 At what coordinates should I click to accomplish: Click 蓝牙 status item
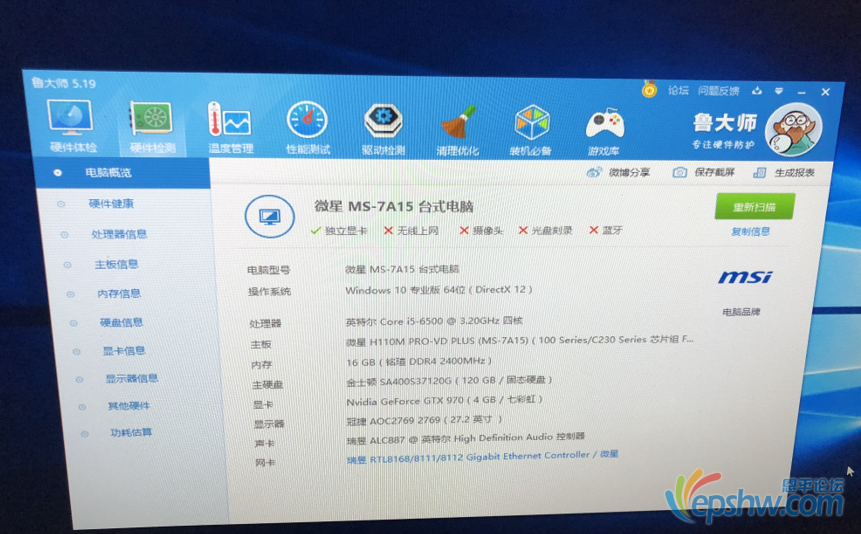pyautogui.click(x=606, y=230)
